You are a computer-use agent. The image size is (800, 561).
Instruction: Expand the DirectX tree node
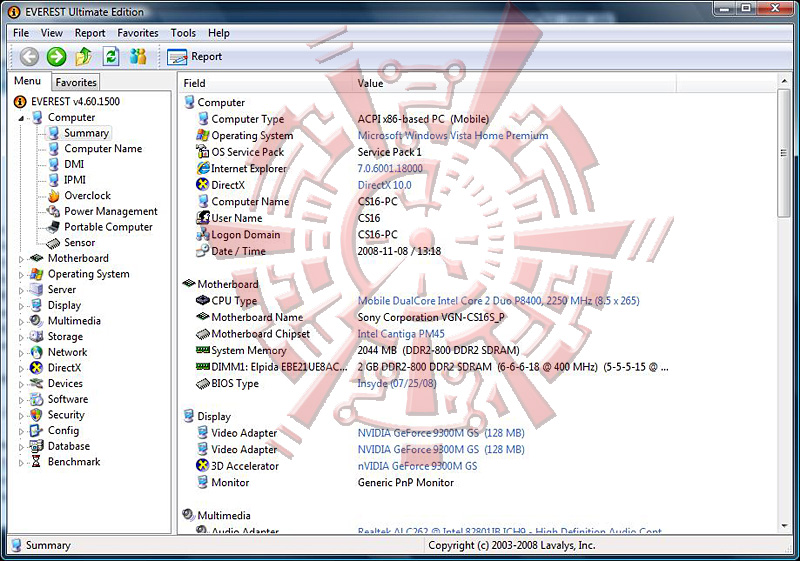coord(21,369)
